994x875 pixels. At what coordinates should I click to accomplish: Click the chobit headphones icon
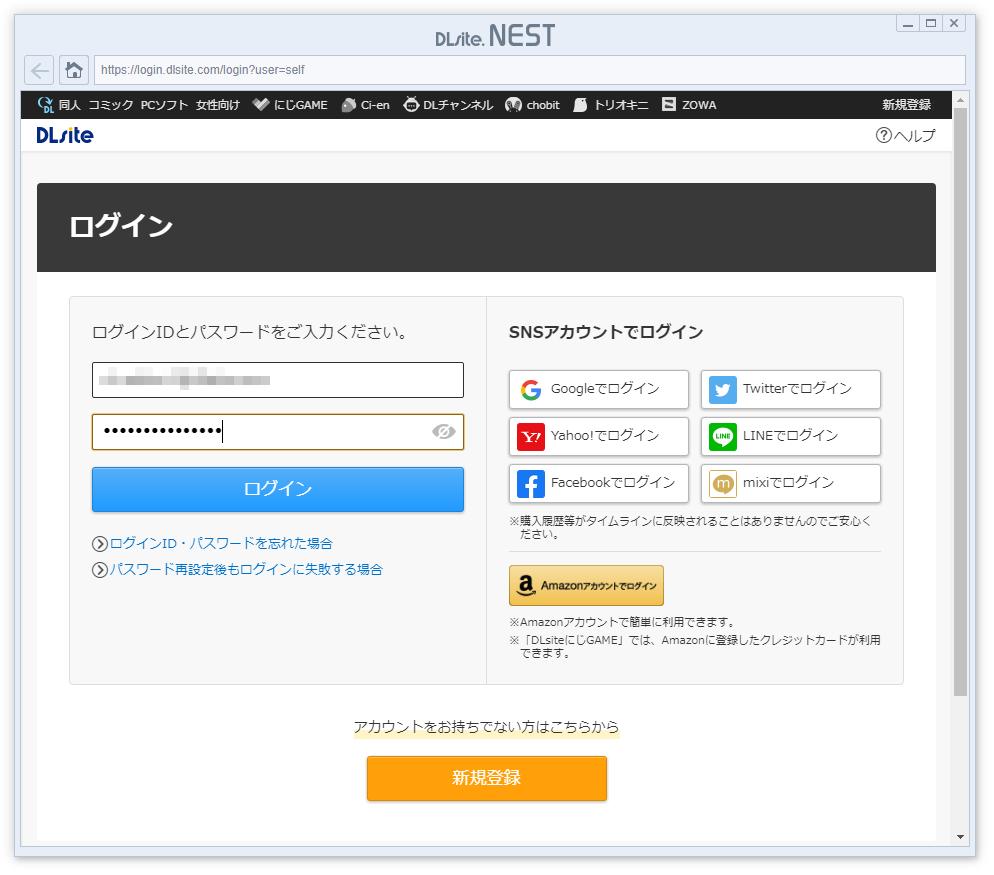click(x=513, y=105)
